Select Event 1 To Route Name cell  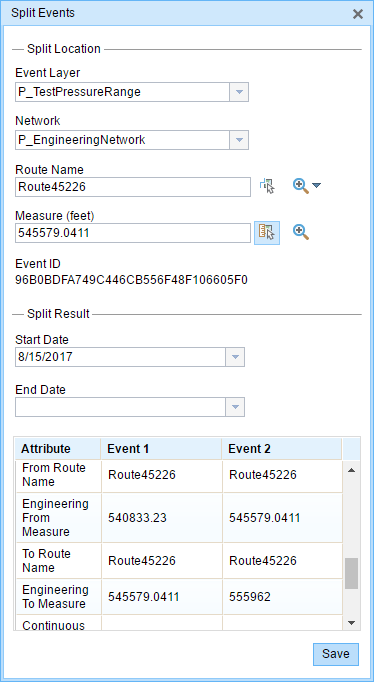161,561
